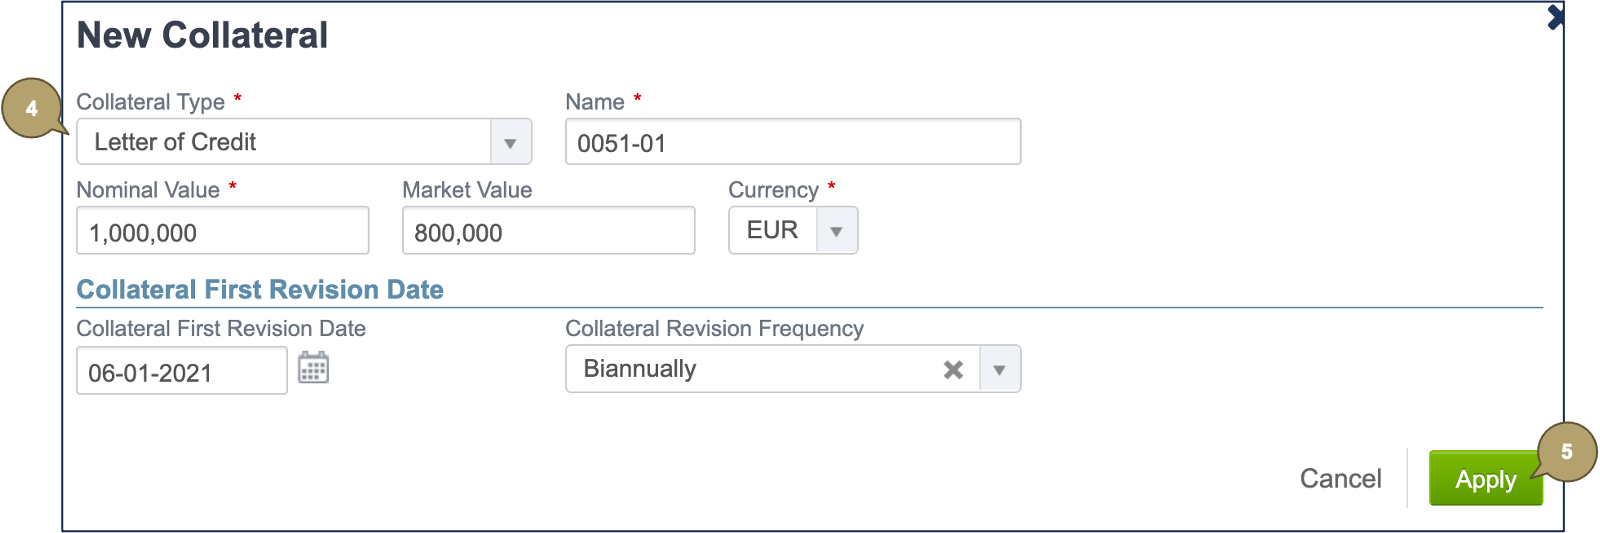Click the numbered callout marker 5

1566,452
